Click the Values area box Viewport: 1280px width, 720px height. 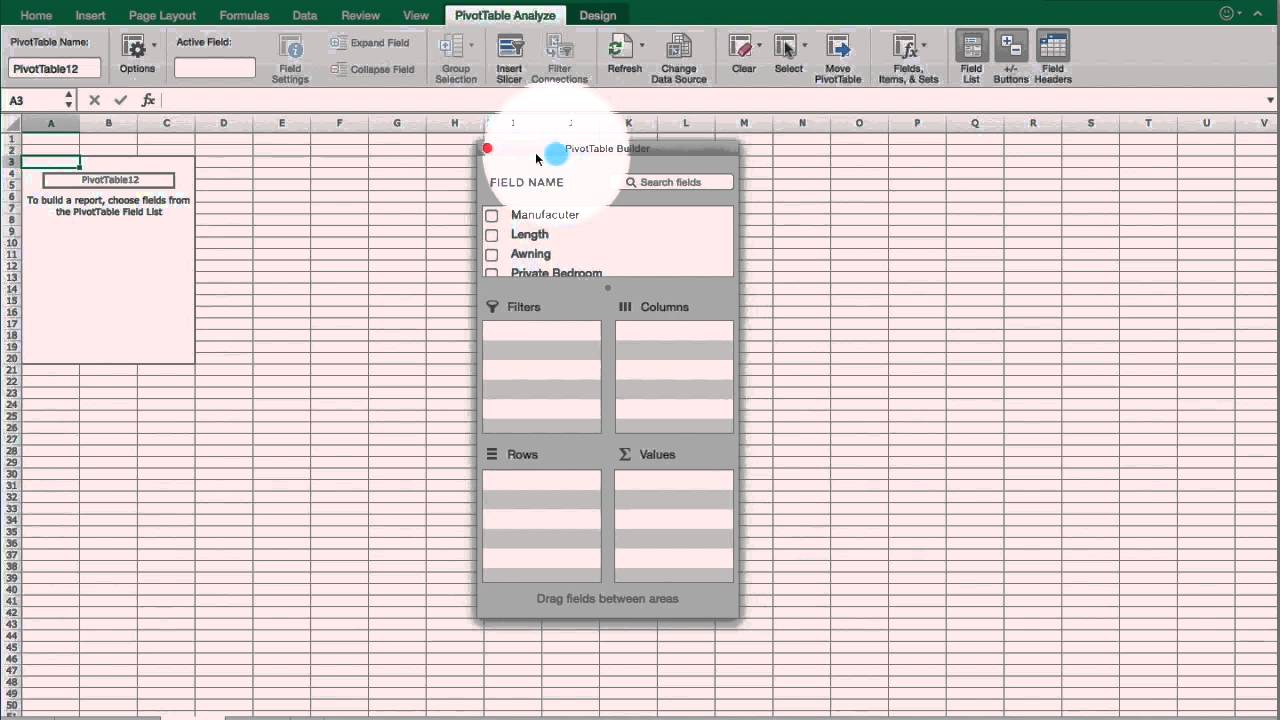[674, 526]
